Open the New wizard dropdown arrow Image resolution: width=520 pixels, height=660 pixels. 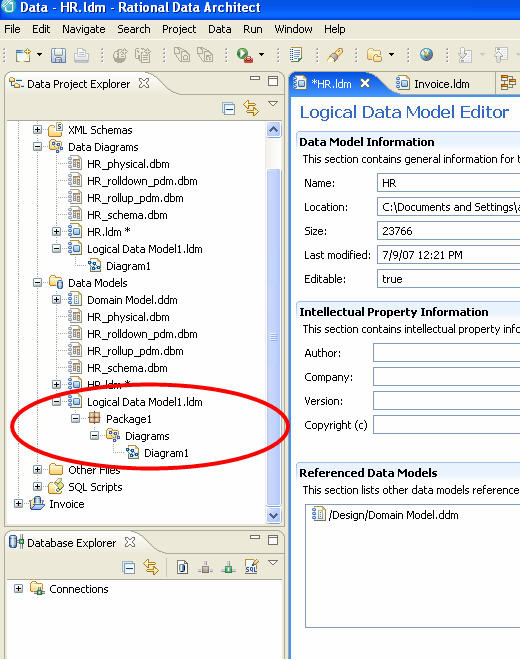click(40, 55)
